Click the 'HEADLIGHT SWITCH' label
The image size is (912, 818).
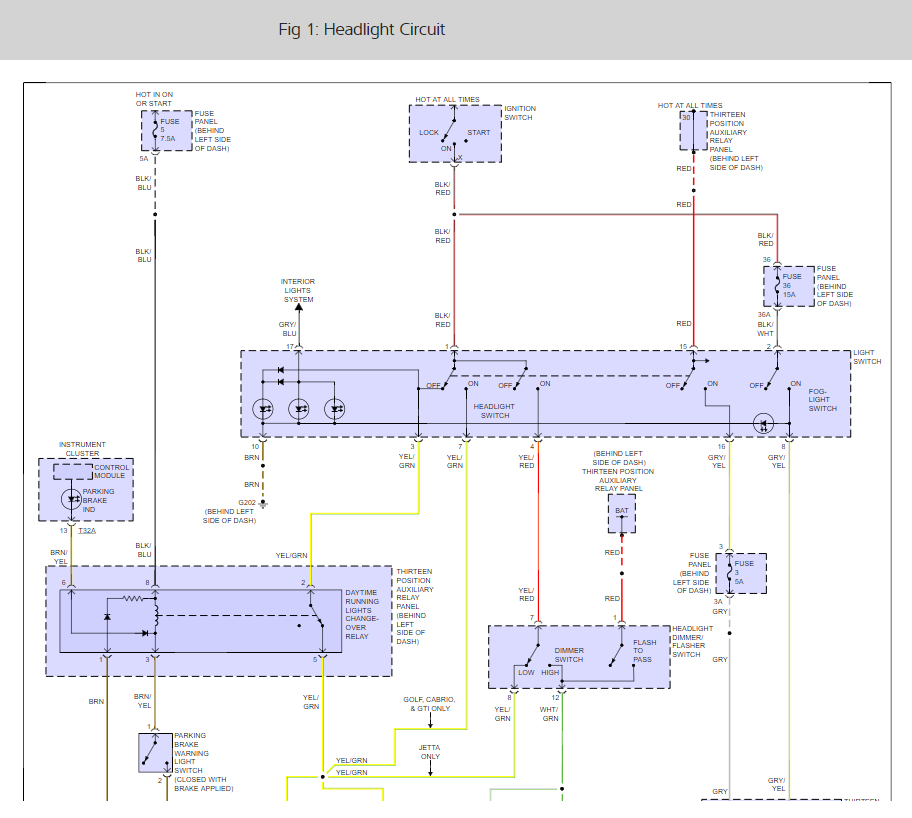(x=494, y=411)
